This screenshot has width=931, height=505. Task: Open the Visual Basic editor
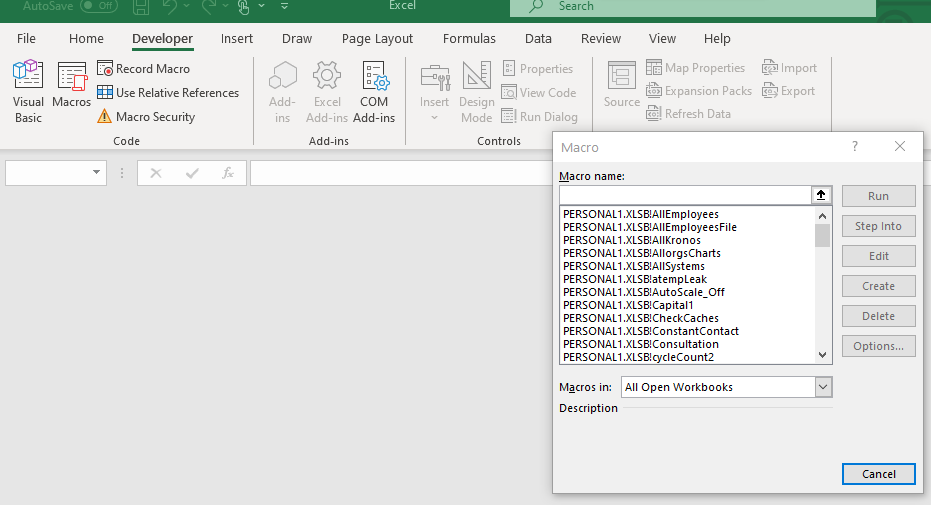point(28,92)
